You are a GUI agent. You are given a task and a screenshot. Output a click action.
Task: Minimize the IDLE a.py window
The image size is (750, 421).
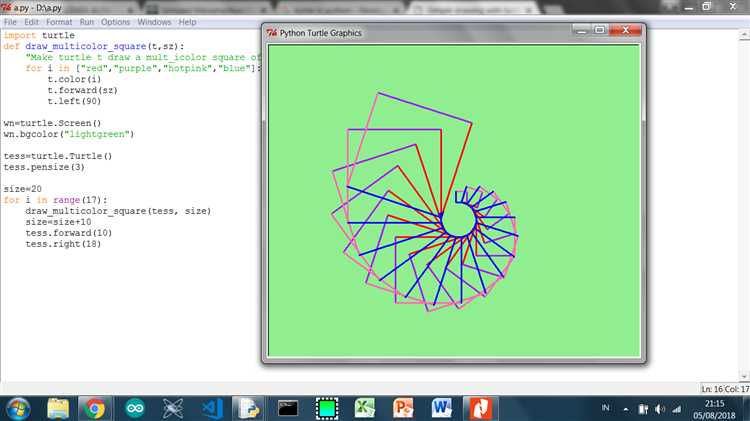(x=688, y=7)
